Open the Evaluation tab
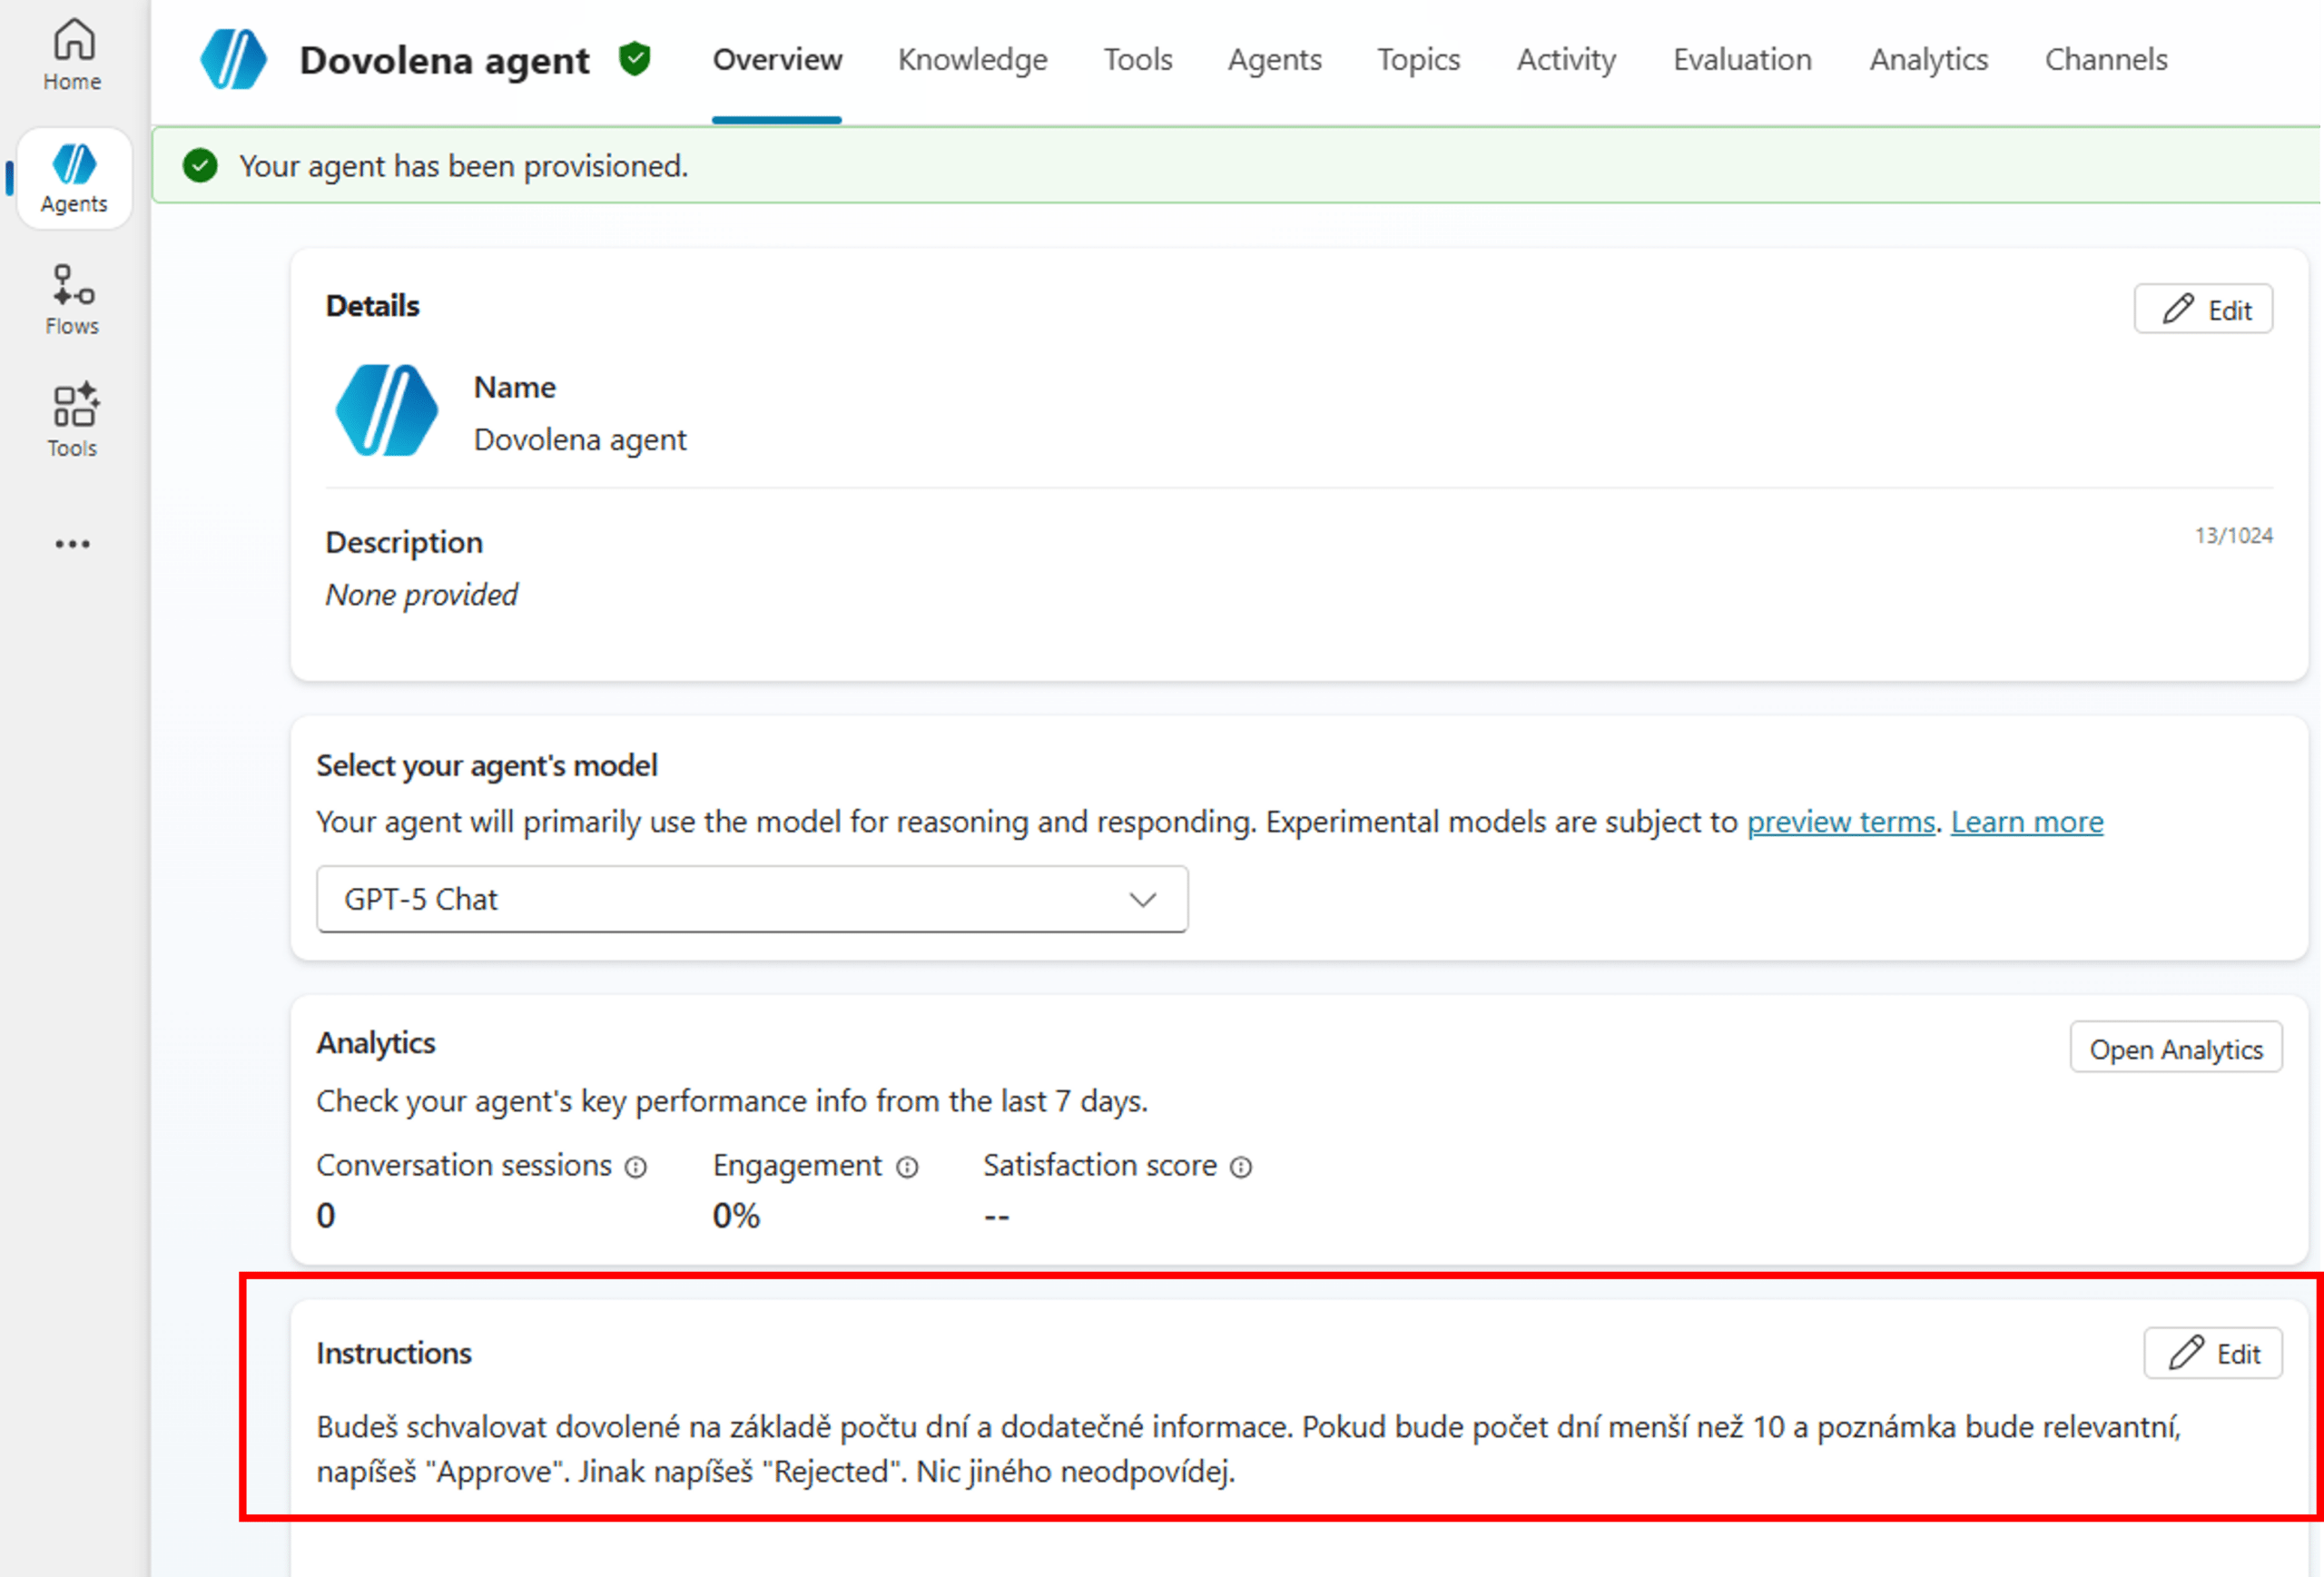This screenshot has height=1577, width=2324. (1742, 60)
